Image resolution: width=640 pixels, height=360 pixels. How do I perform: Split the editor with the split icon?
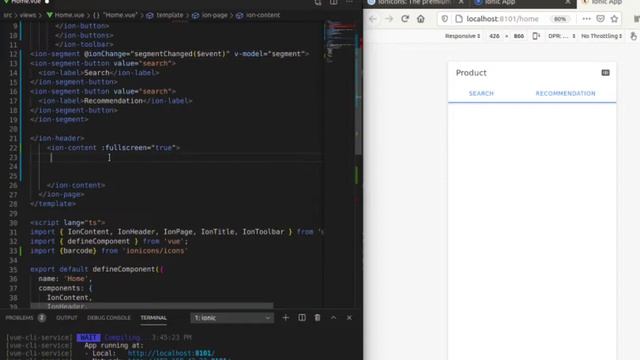(x=333, y=2)
